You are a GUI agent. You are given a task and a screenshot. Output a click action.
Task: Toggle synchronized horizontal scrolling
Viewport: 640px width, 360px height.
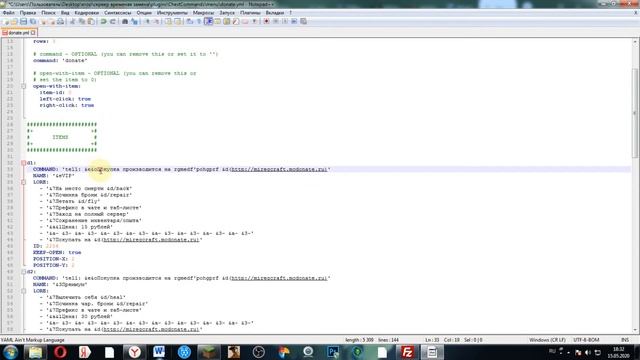point(178,21)
